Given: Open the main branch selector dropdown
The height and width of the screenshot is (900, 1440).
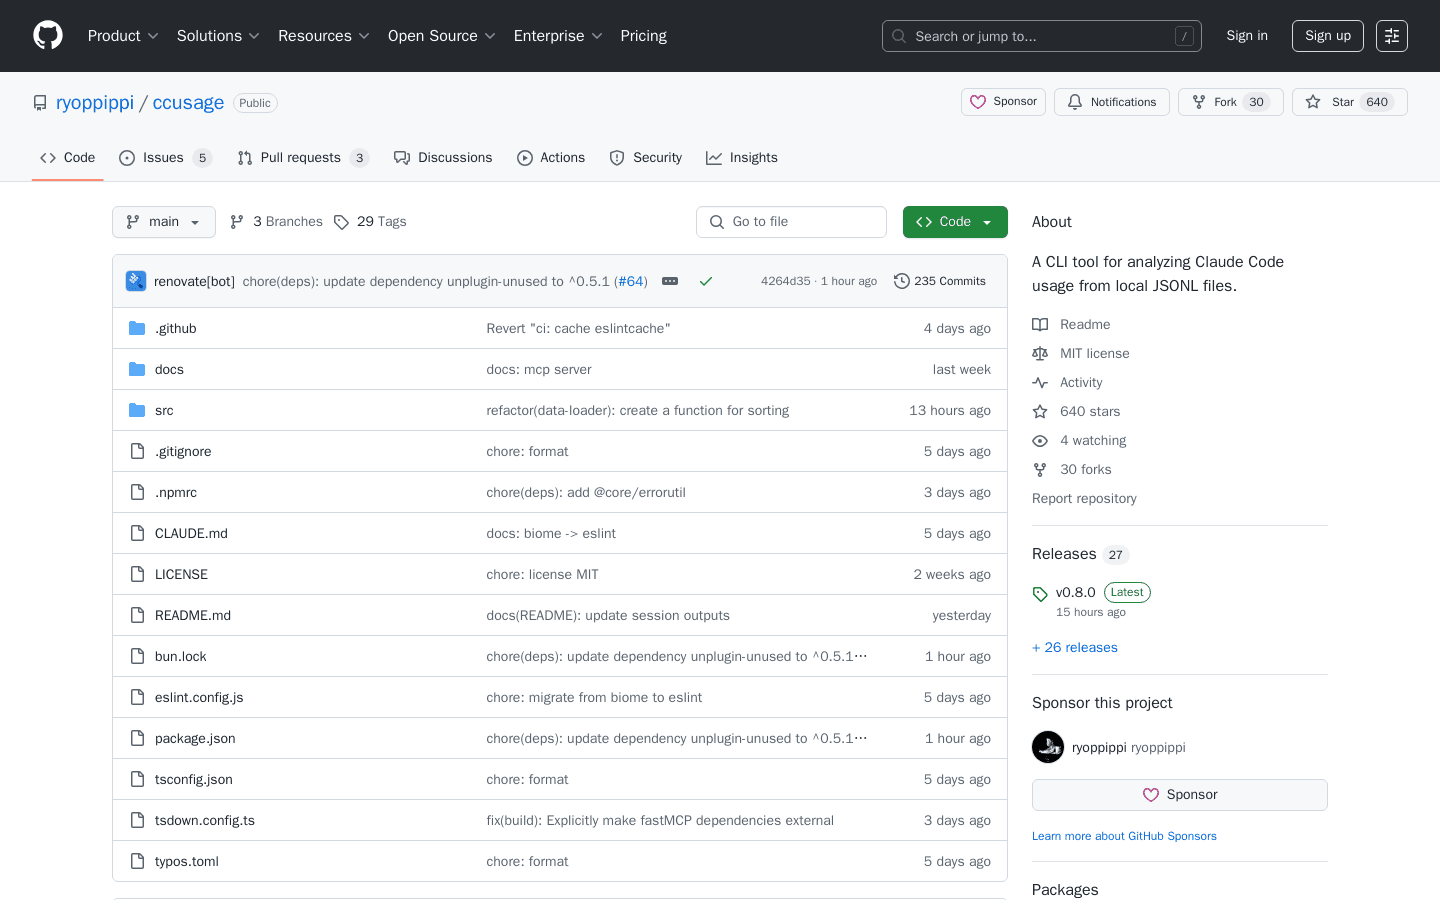Looking at the screenshot, I should 163,222.
